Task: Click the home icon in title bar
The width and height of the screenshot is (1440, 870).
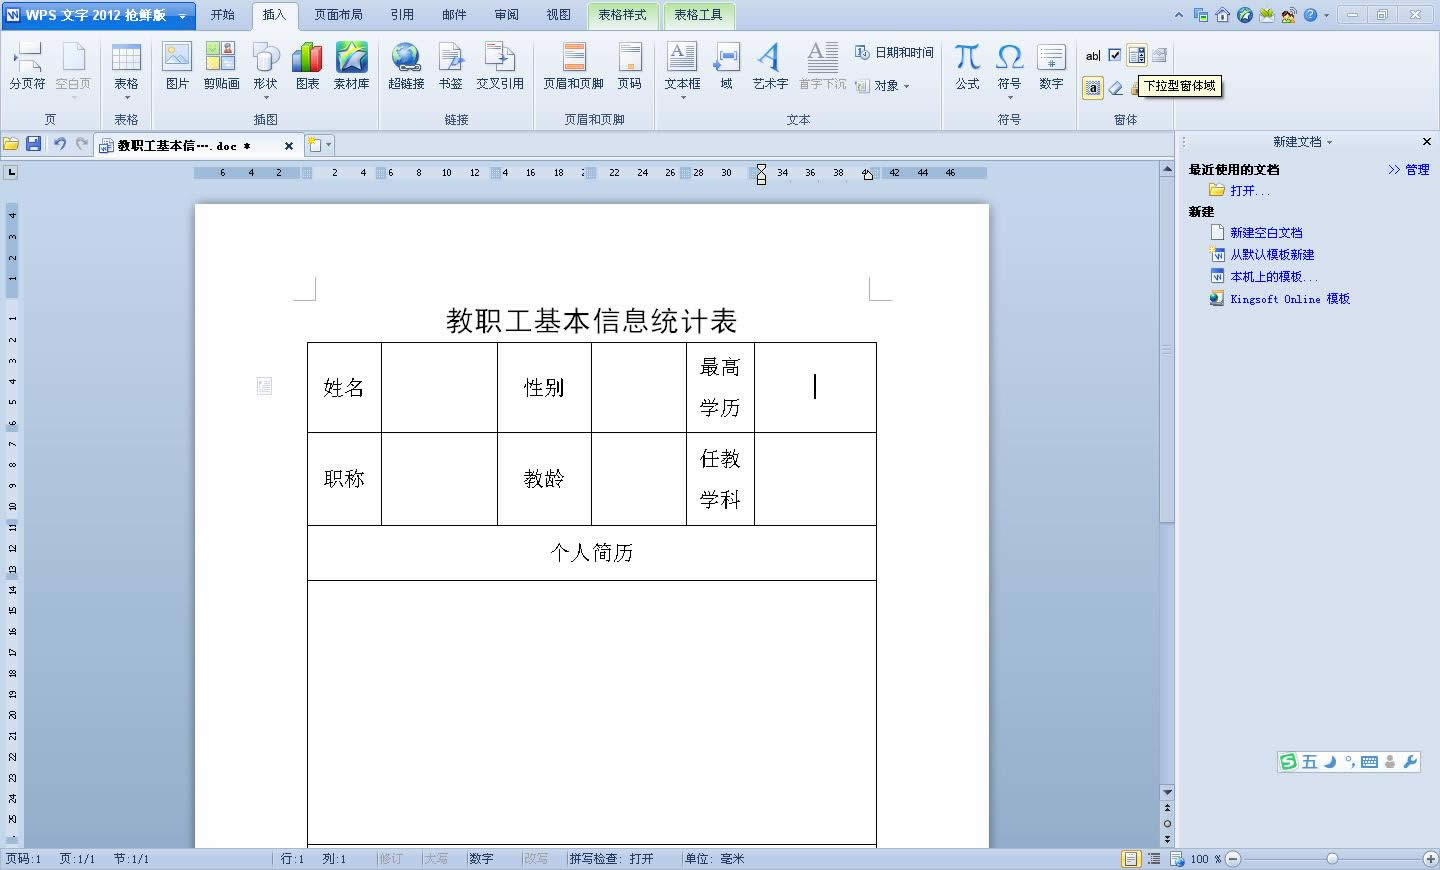Action: 1222,15
